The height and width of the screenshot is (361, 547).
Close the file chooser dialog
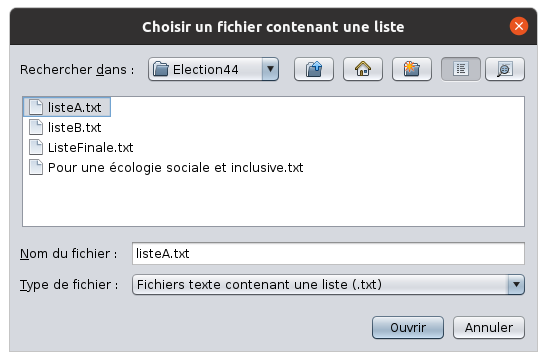[x=519, y=26]
